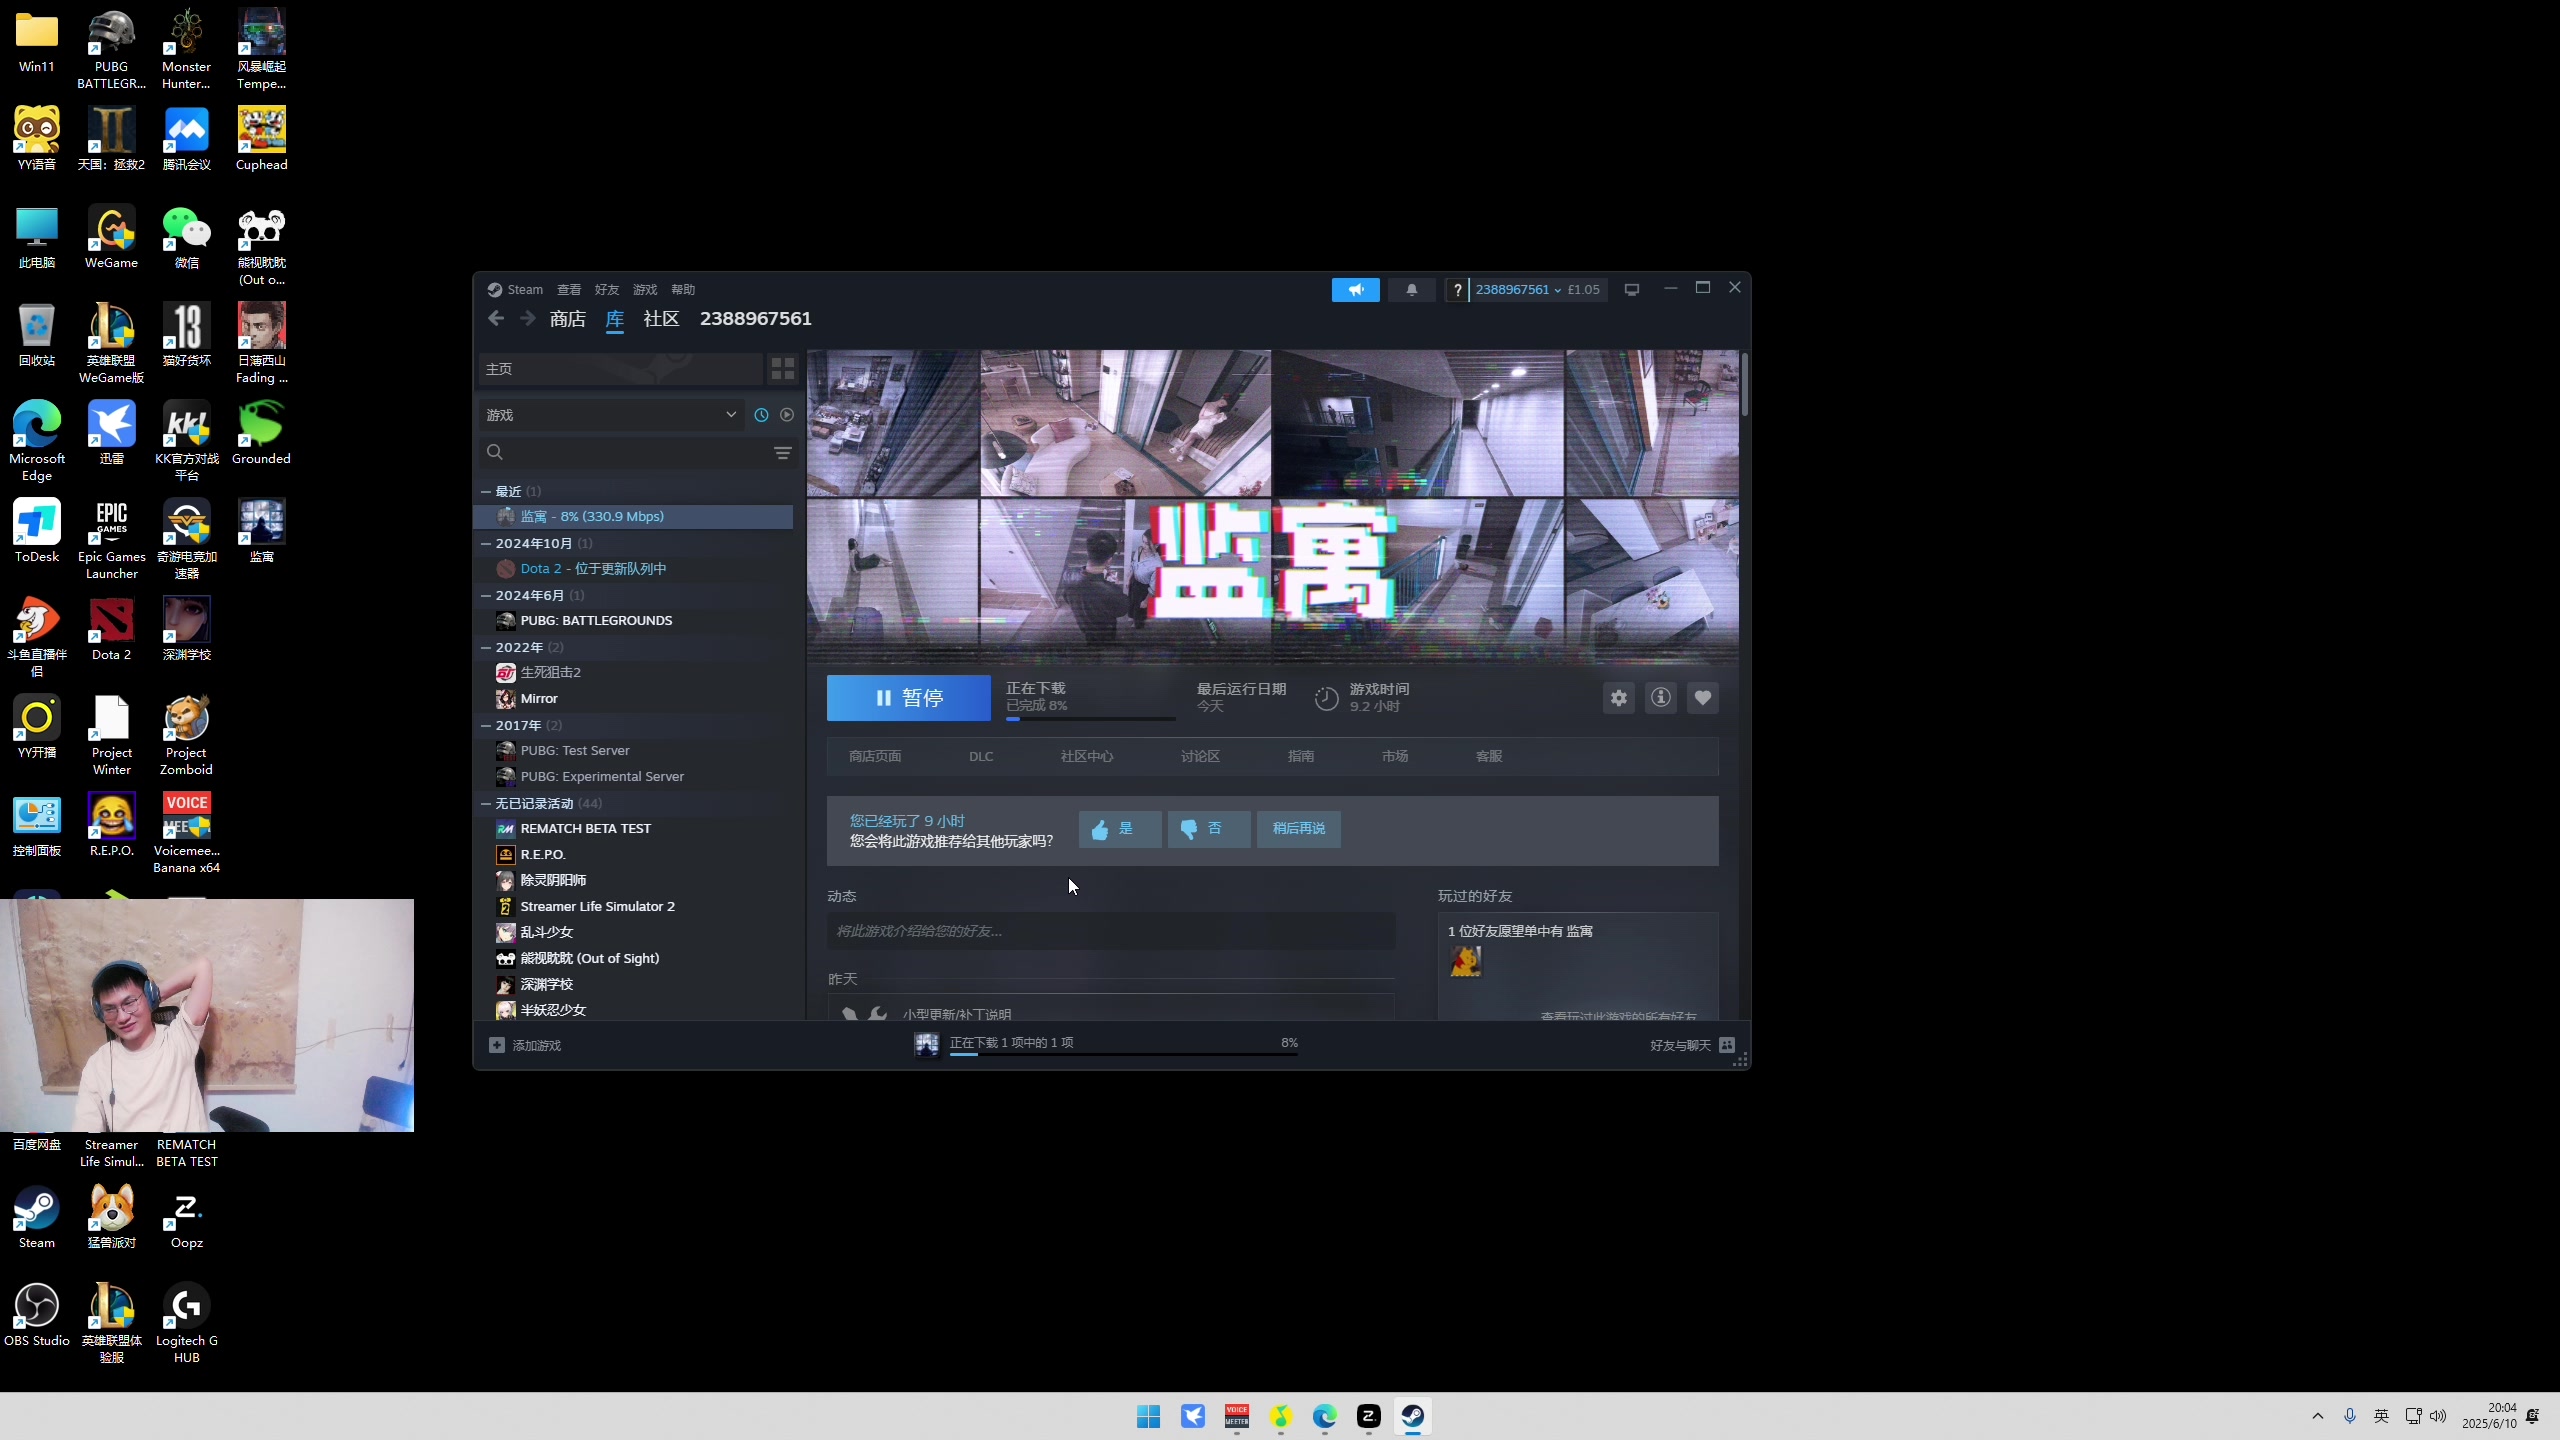Image resolution: width=2560 pixels, height=1440 pixels.
Task: Select Streamer Life Simulator 2 entry
Action: pos(634,907)
